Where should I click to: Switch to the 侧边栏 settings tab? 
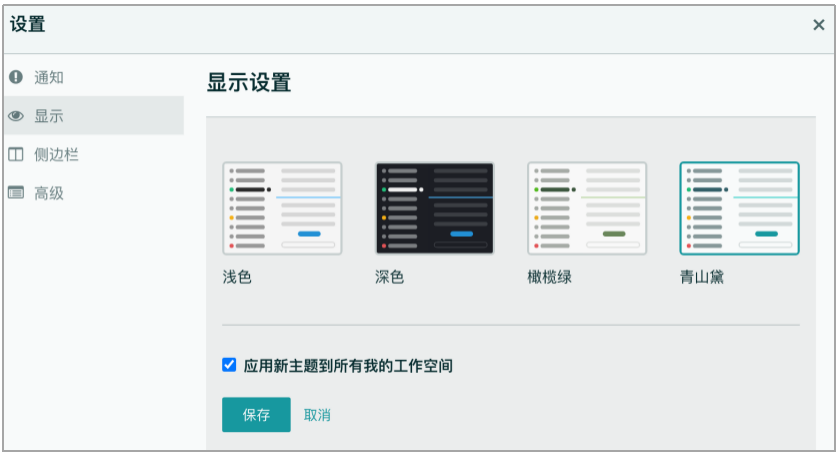tap(93, 154)
